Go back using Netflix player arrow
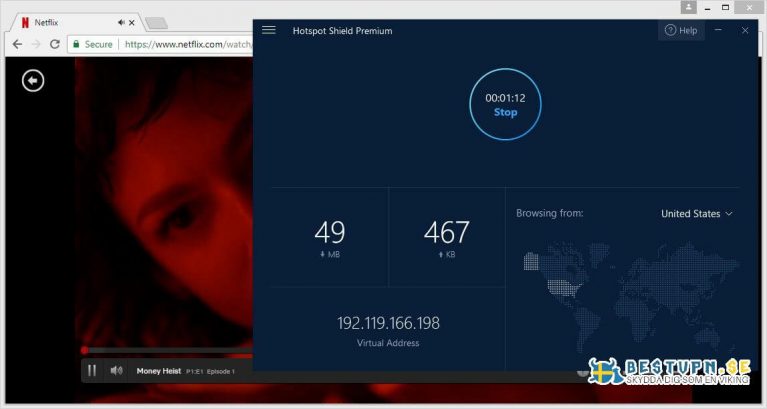The height and width of the screenshot is (409, 767). click(33, 81)
